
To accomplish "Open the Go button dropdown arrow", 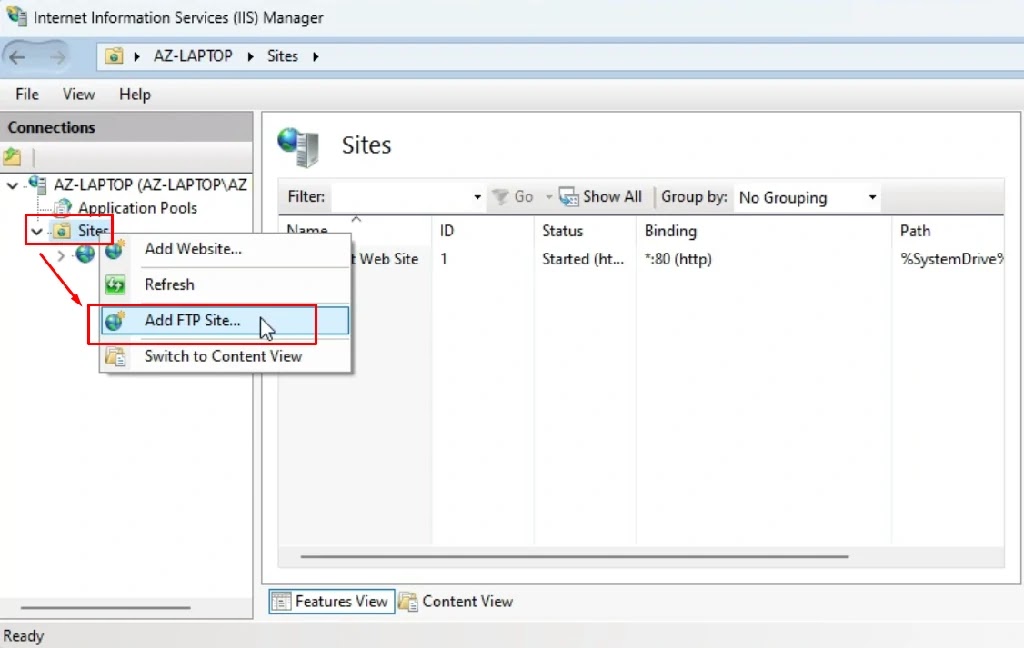I will click(549, 197).
